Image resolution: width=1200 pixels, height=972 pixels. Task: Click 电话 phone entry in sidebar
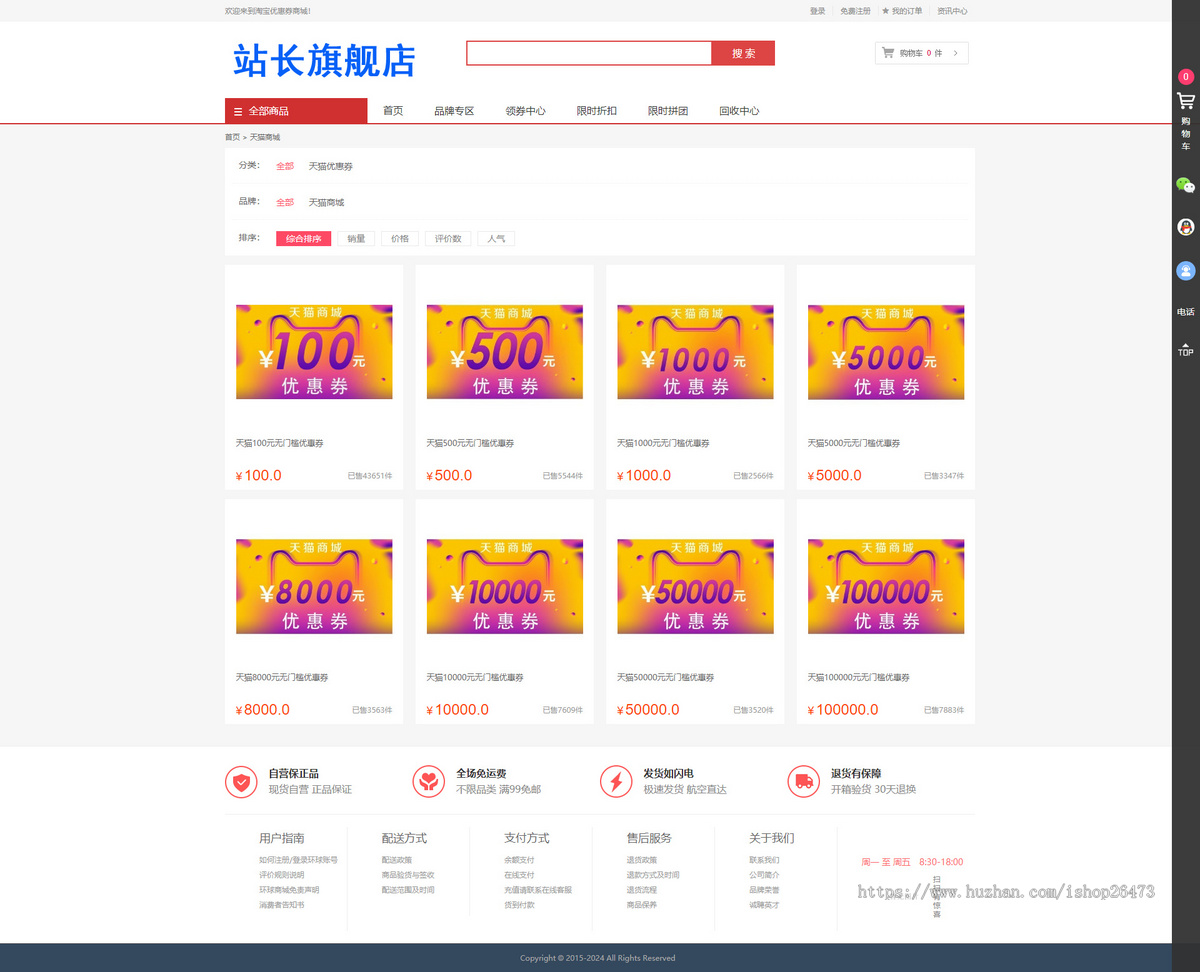coord(1186,312)
